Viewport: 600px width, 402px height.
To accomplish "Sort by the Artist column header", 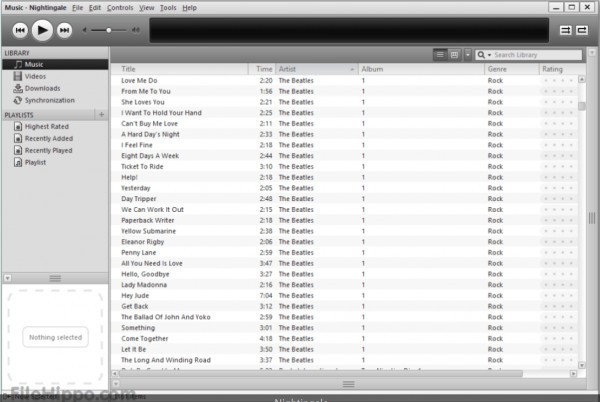I will click(317, 69).
